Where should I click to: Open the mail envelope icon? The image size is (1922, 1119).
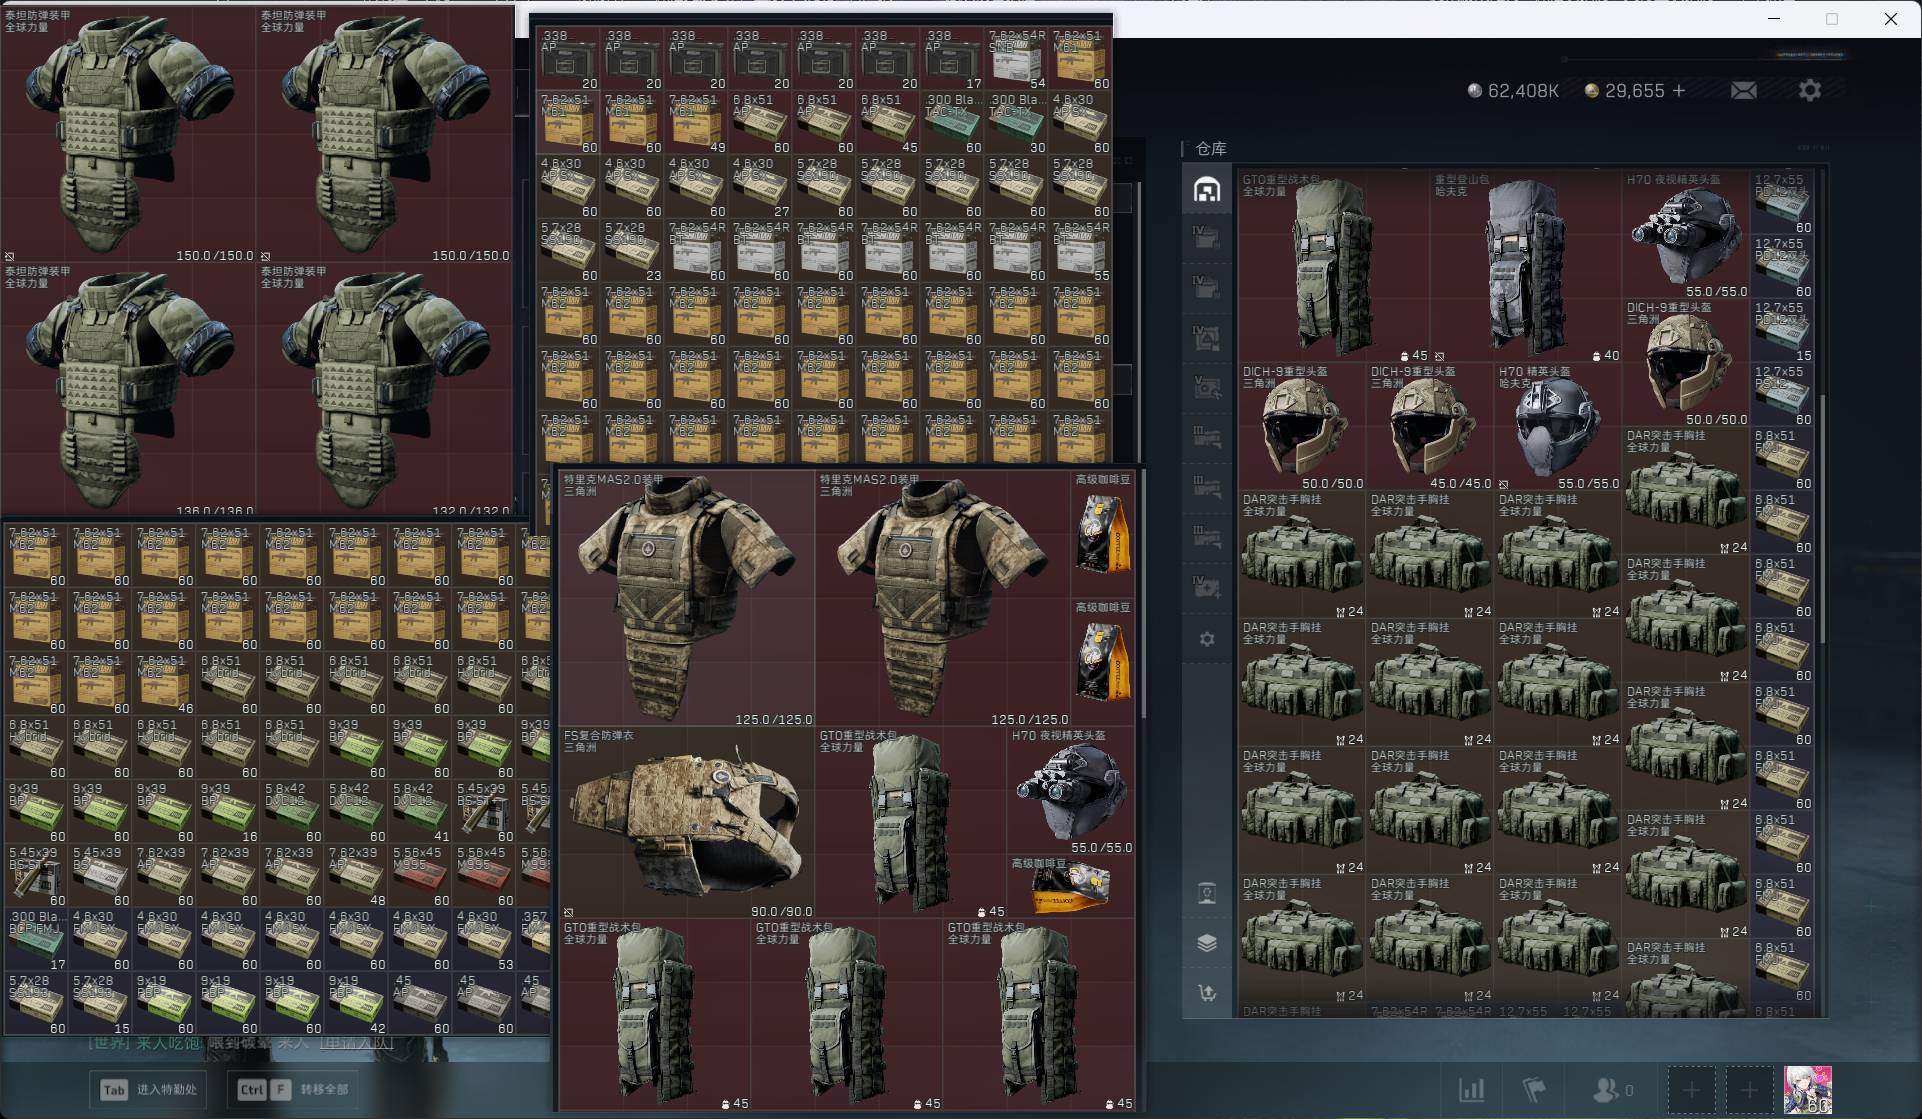point(1743,91)
